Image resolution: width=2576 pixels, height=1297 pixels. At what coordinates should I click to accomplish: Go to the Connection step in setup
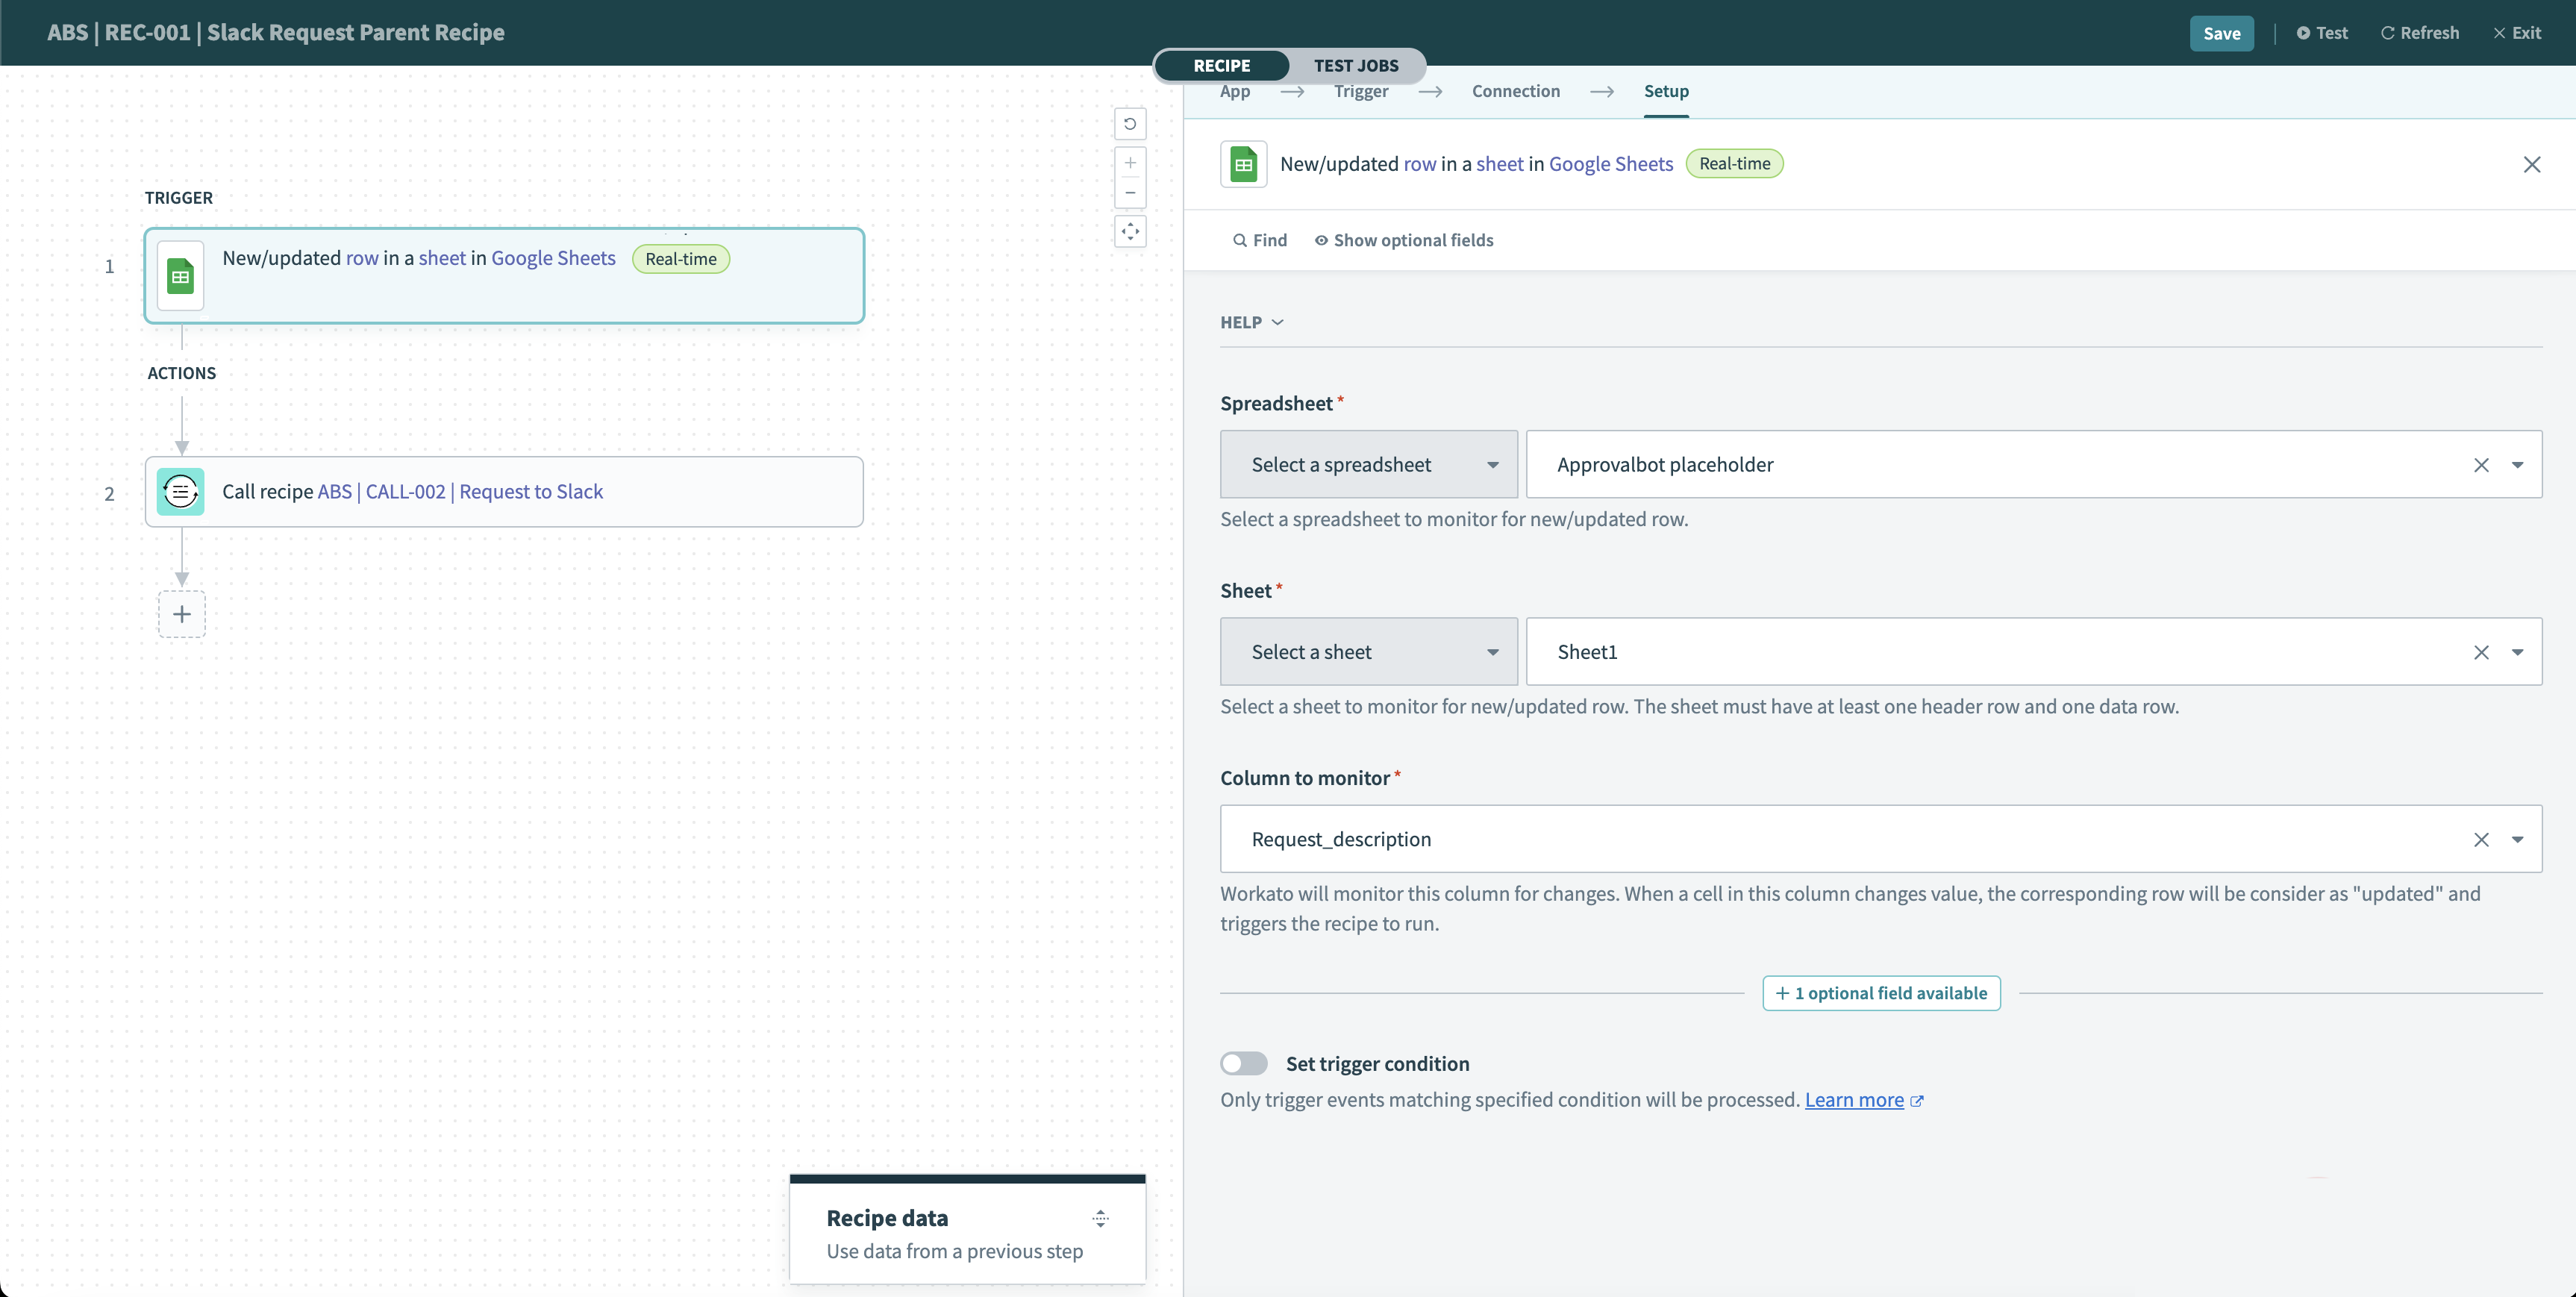(x=1516, y=91)
